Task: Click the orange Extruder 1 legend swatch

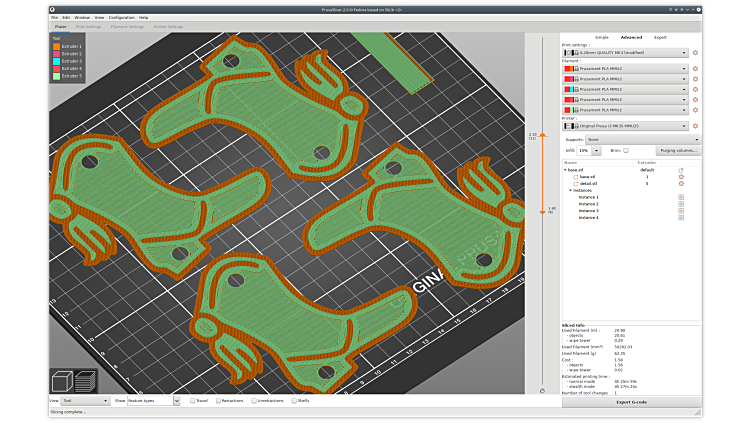Action: click(x=56, y=46)
